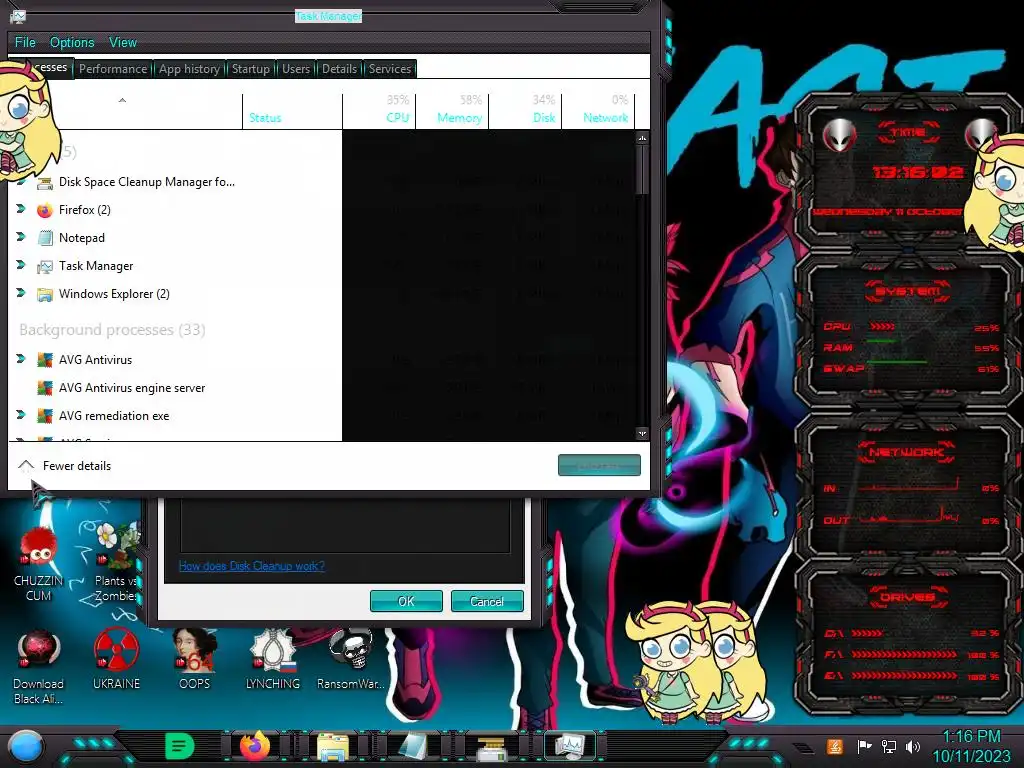This screenshot has height=768, width=1024.
Task: Click the Fewer details label
Action: point(77,466)
